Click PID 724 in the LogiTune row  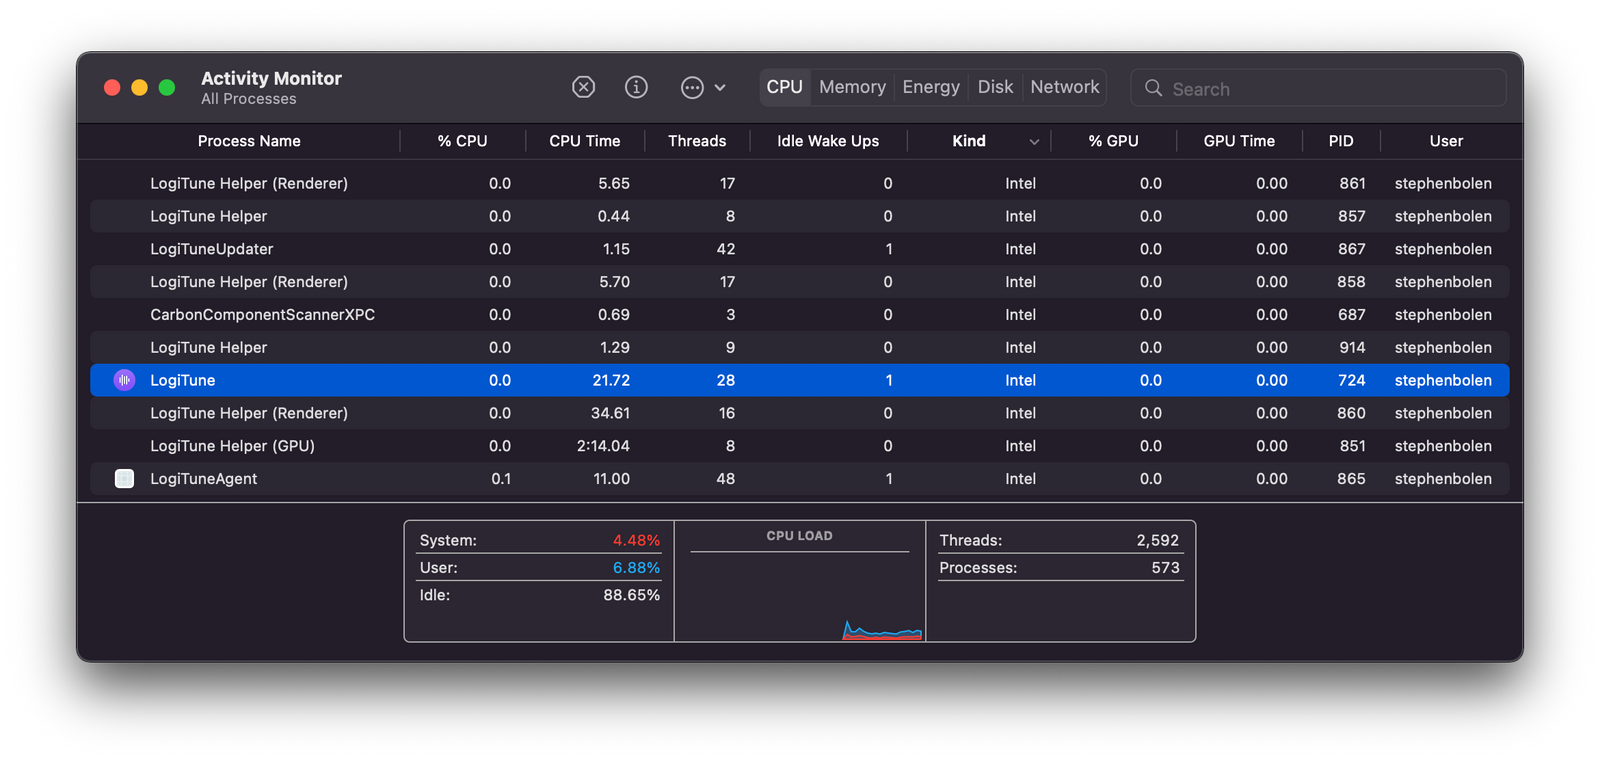(x=1351, y=380)
